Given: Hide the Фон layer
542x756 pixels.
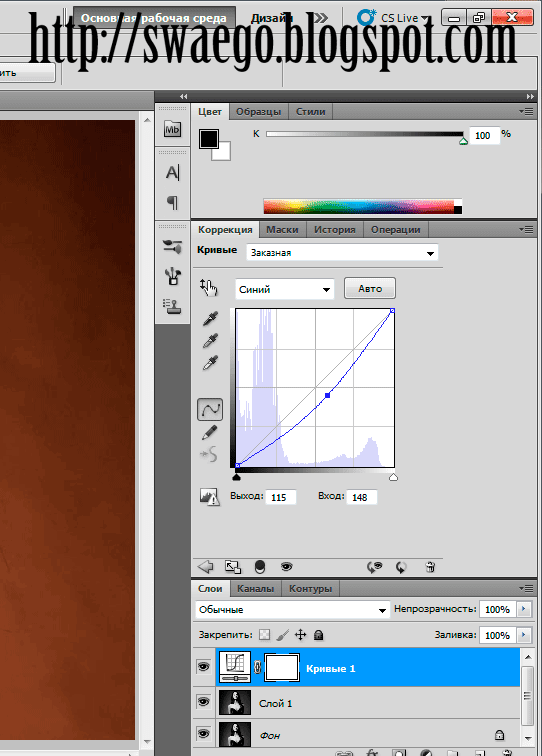Looking at the screenshot, I should tap(203, 733).
